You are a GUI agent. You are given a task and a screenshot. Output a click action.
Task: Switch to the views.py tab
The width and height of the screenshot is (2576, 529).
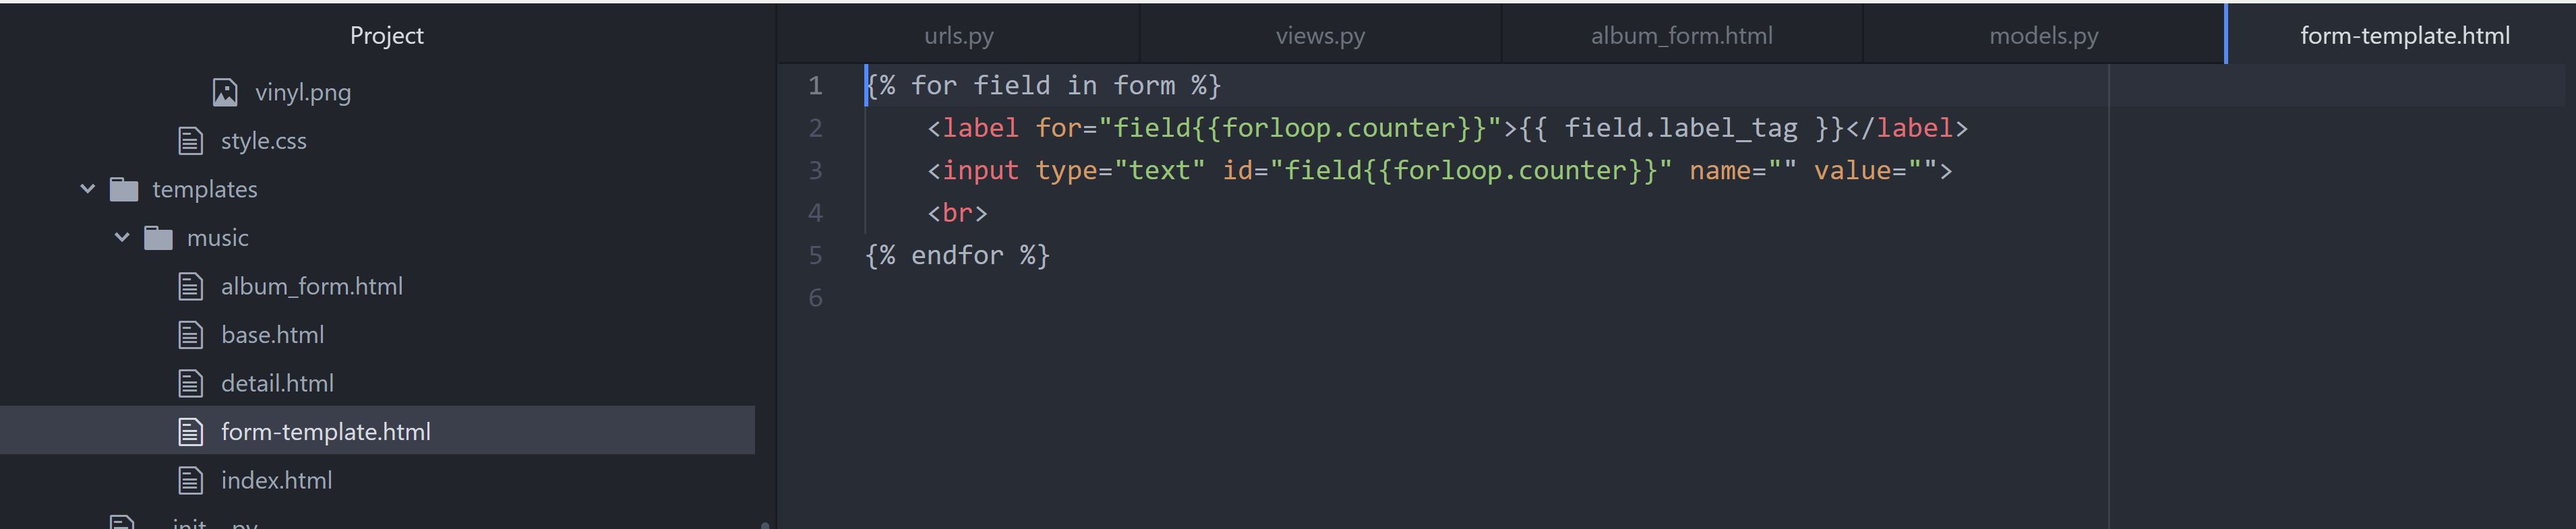pos(1319,36)
